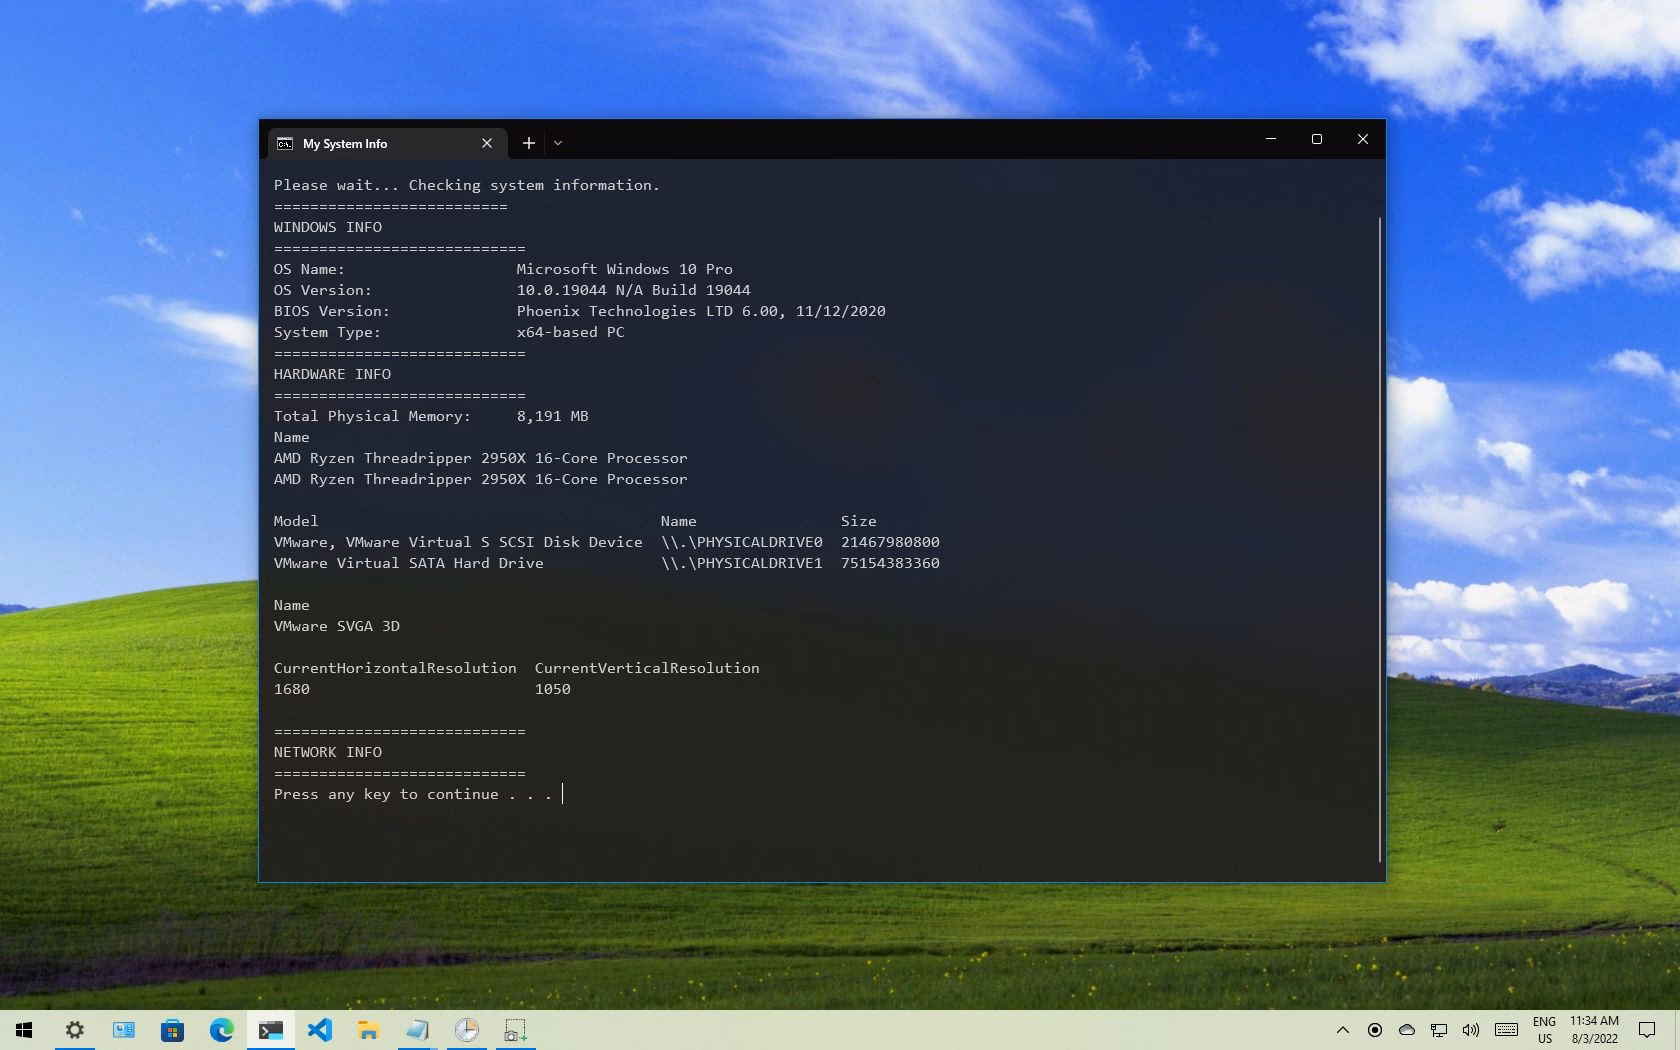Switch input language ENG US
Screen dimensions: 1680x1050
[x=1544, y=1030]
